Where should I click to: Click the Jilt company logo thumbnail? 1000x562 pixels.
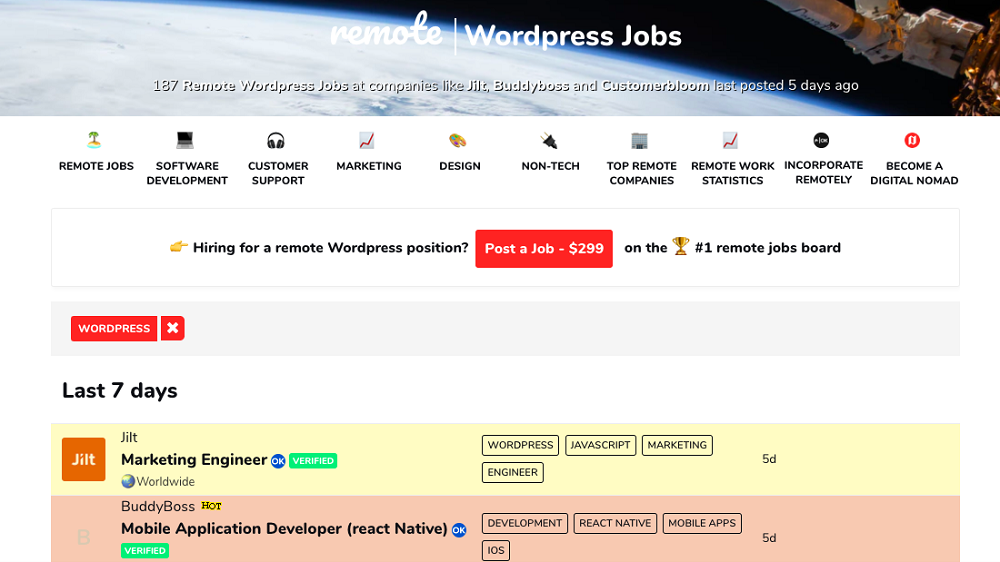coord(83,460)
